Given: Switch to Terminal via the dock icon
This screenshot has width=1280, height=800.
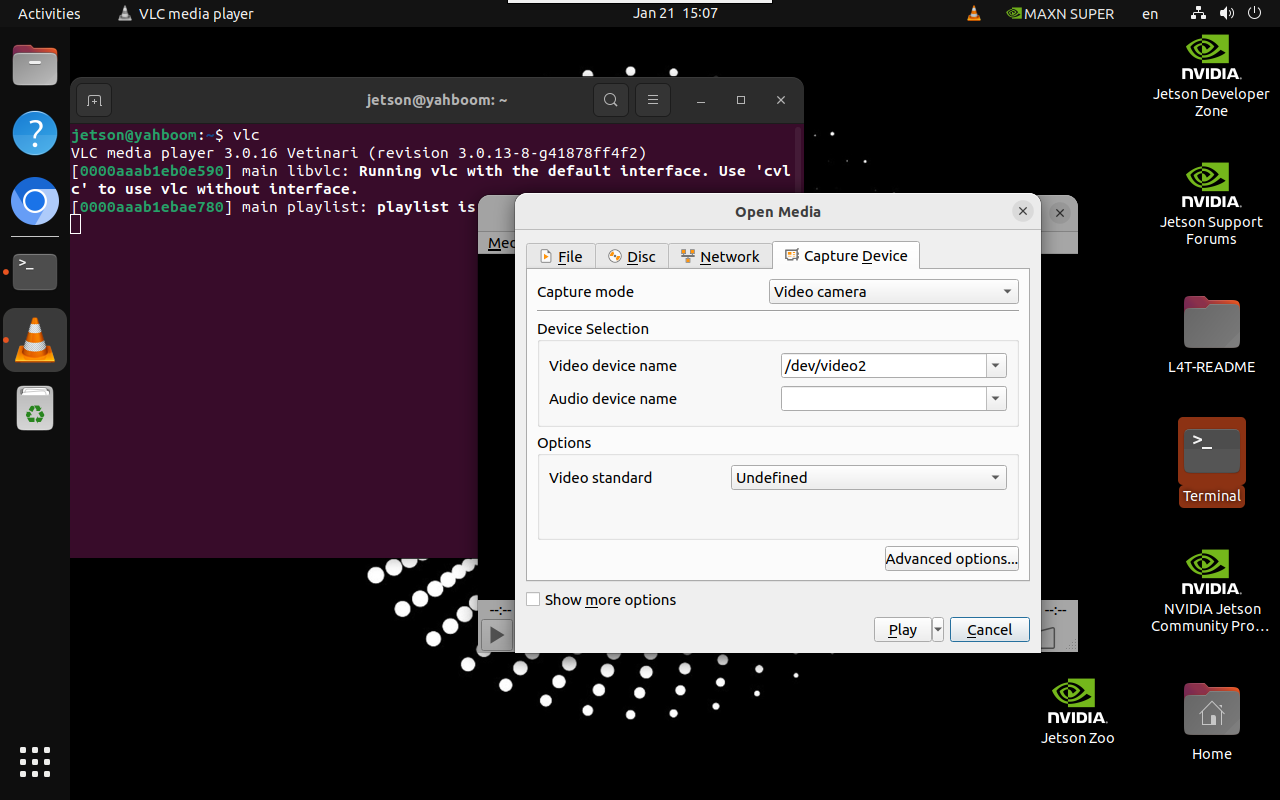Looking at the screenshot, I should [x=35, y=271].
